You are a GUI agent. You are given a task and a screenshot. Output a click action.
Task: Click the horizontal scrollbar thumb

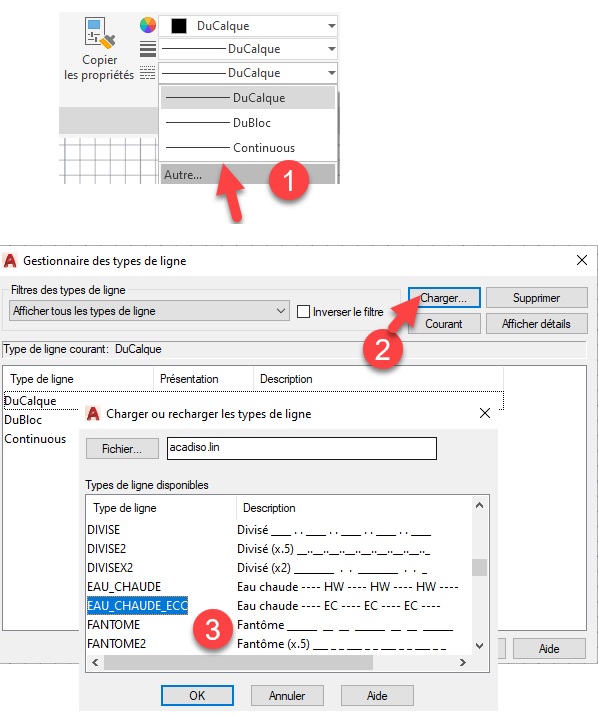coord(238,663)
